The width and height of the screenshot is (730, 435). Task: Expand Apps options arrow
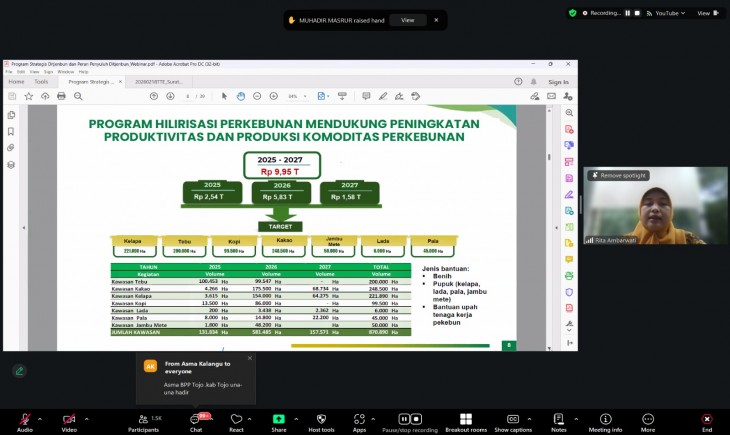click(373, 419)
